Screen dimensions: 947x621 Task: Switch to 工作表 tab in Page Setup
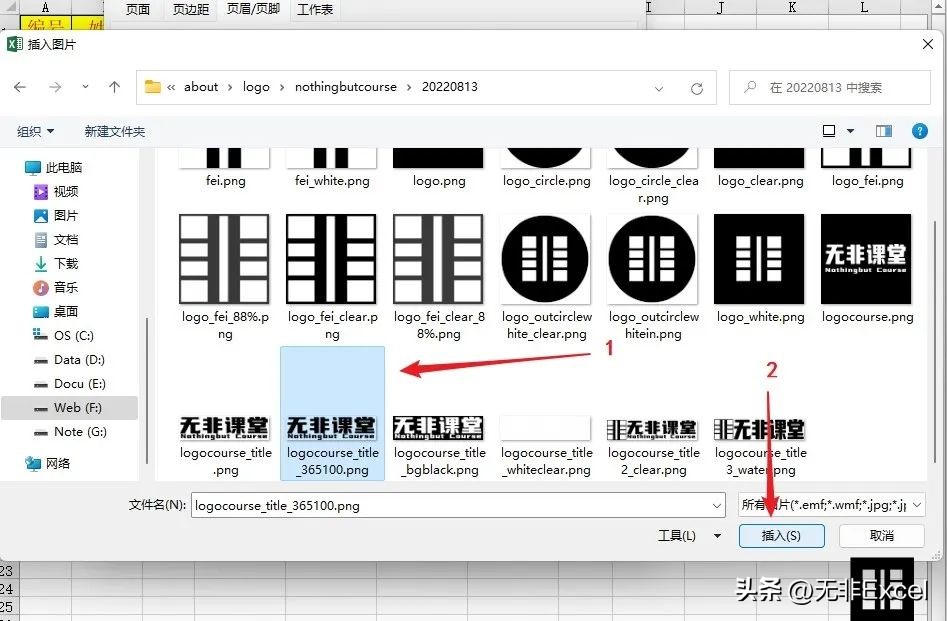[x=315, y=9]
